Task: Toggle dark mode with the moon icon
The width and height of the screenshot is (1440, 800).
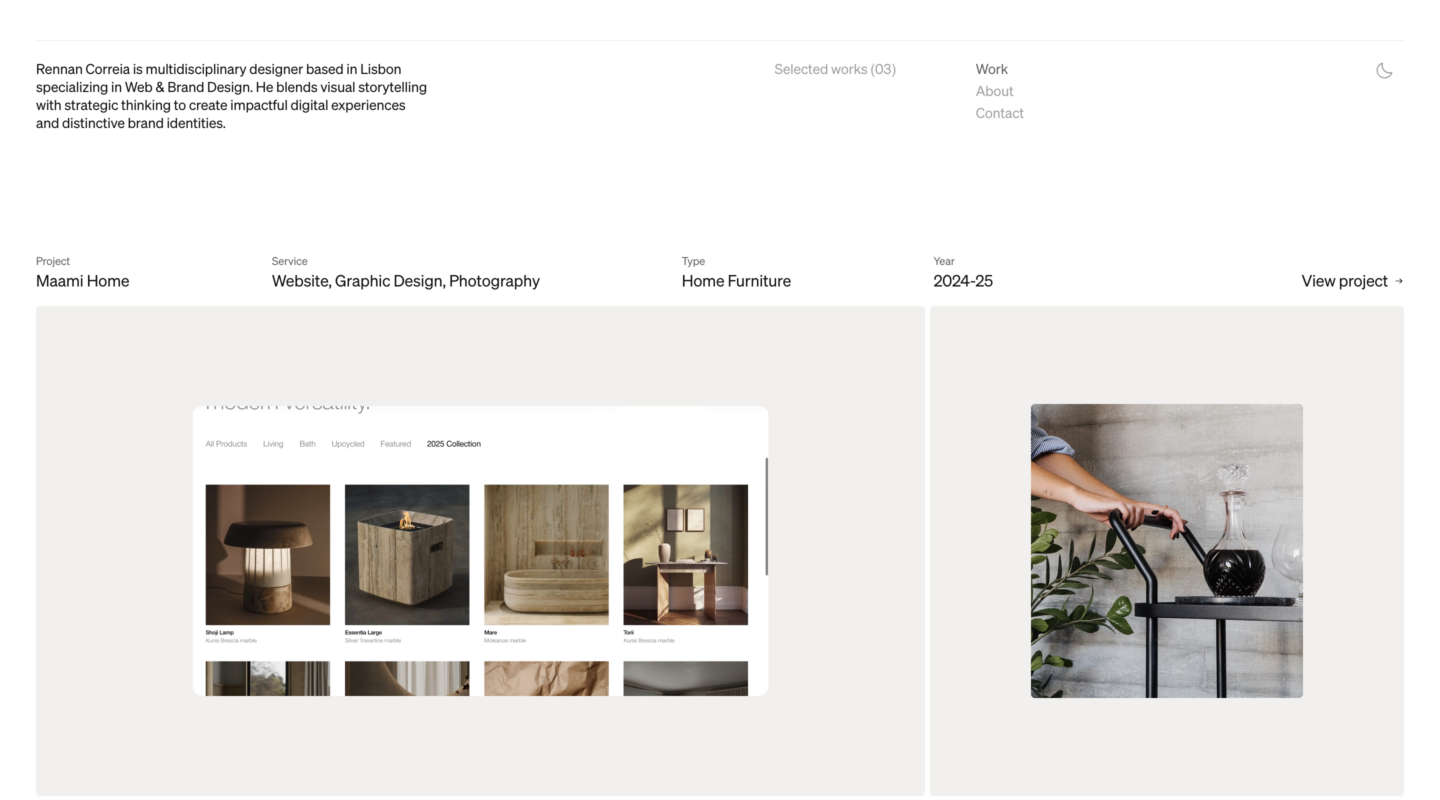Action: click(1384, 71)
